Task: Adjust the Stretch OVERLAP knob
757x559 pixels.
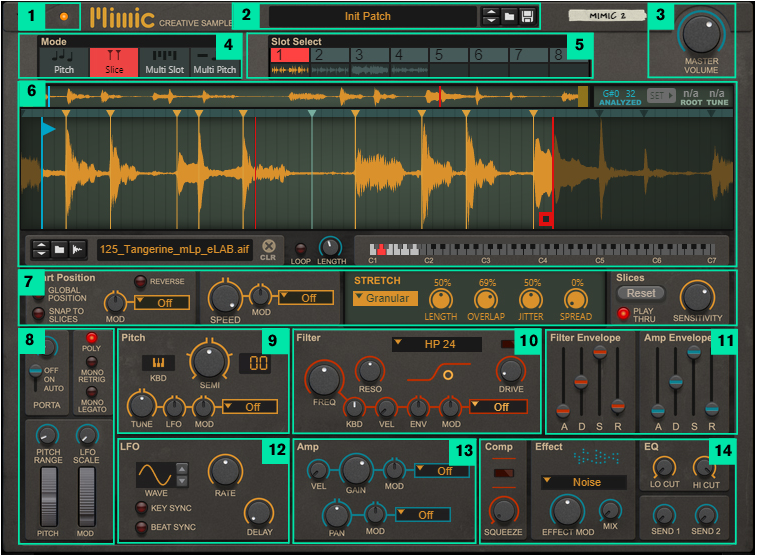Action: 486,300
